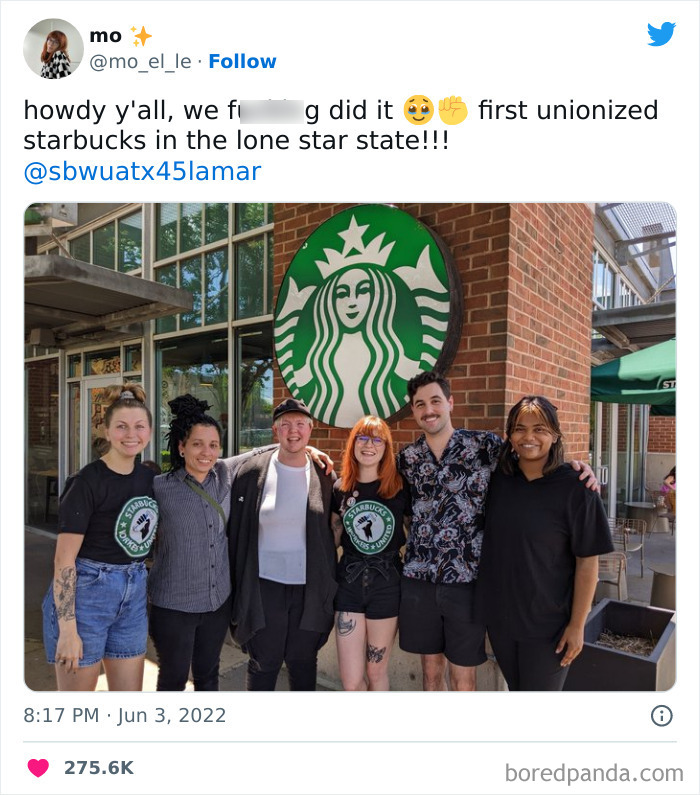Viewport: 700px width, 795px height.
Task: Like the tweet with the heart icon
Action: point(38,767)
